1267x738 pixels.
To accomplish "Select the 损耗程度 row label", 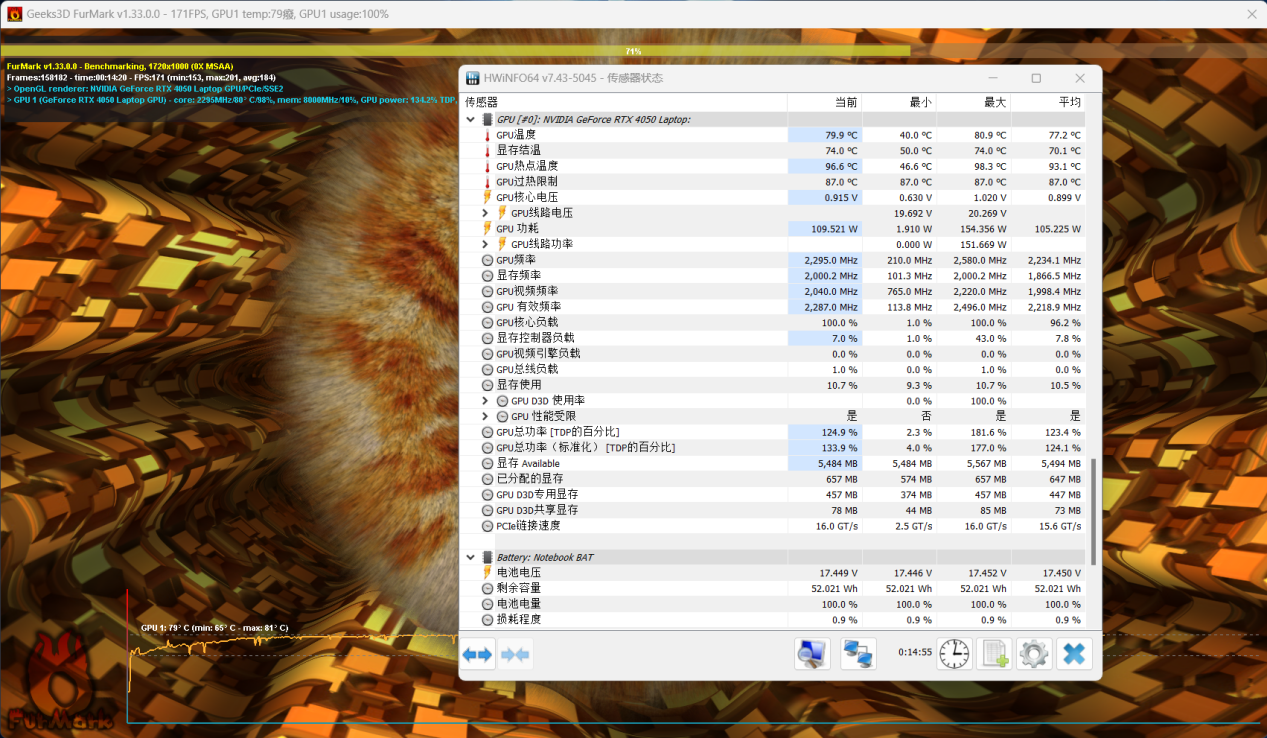I will (x=519, y=620).
